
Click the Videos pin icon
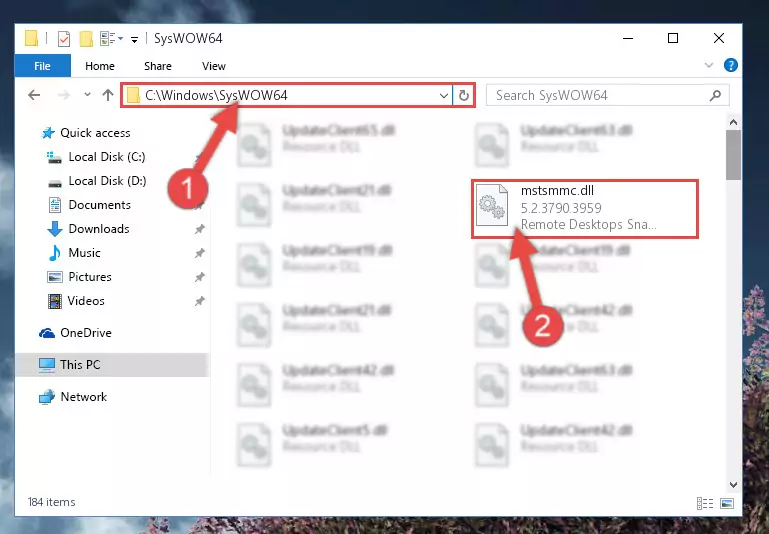coord(199,301)
